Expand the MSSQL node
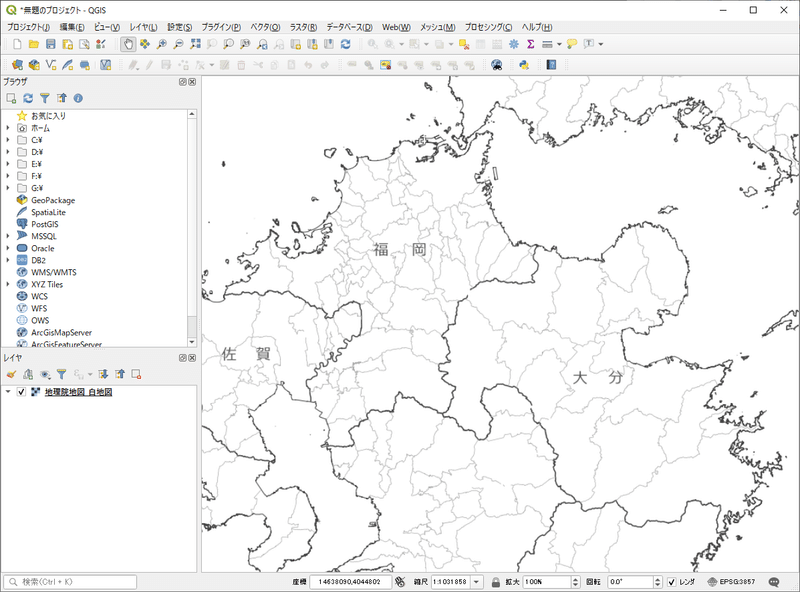Viewport: 800px width, 592px height. pos(8,236)
